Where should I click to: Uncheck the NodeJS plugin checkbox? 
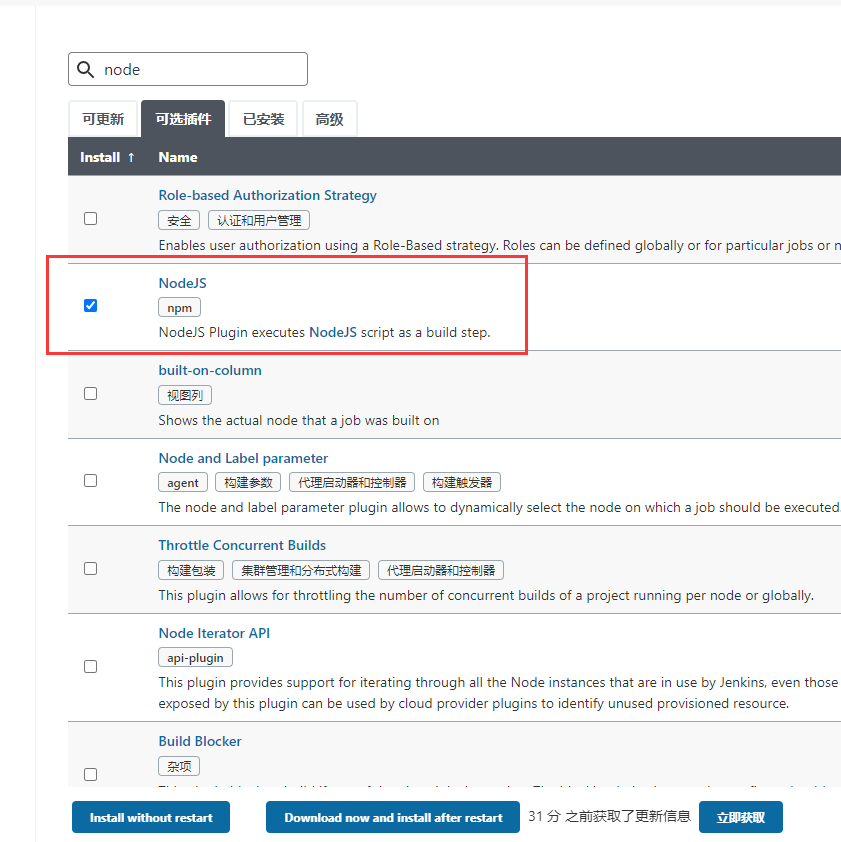pos(91,305)
